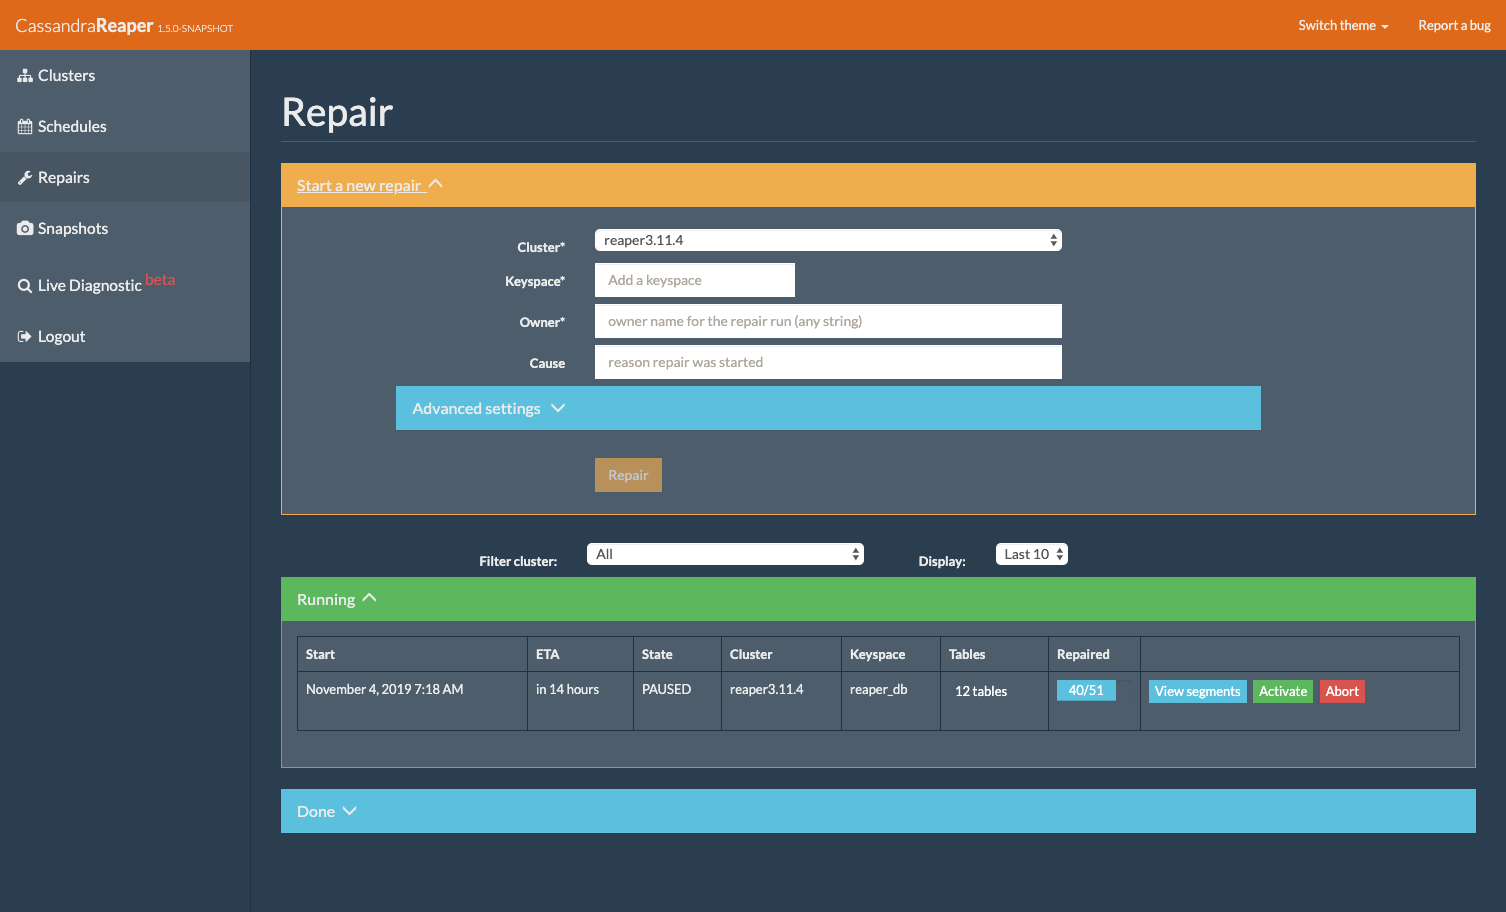Open the Snapshots section
Screen dimensions: 1506x912
[x=125, y=229]
